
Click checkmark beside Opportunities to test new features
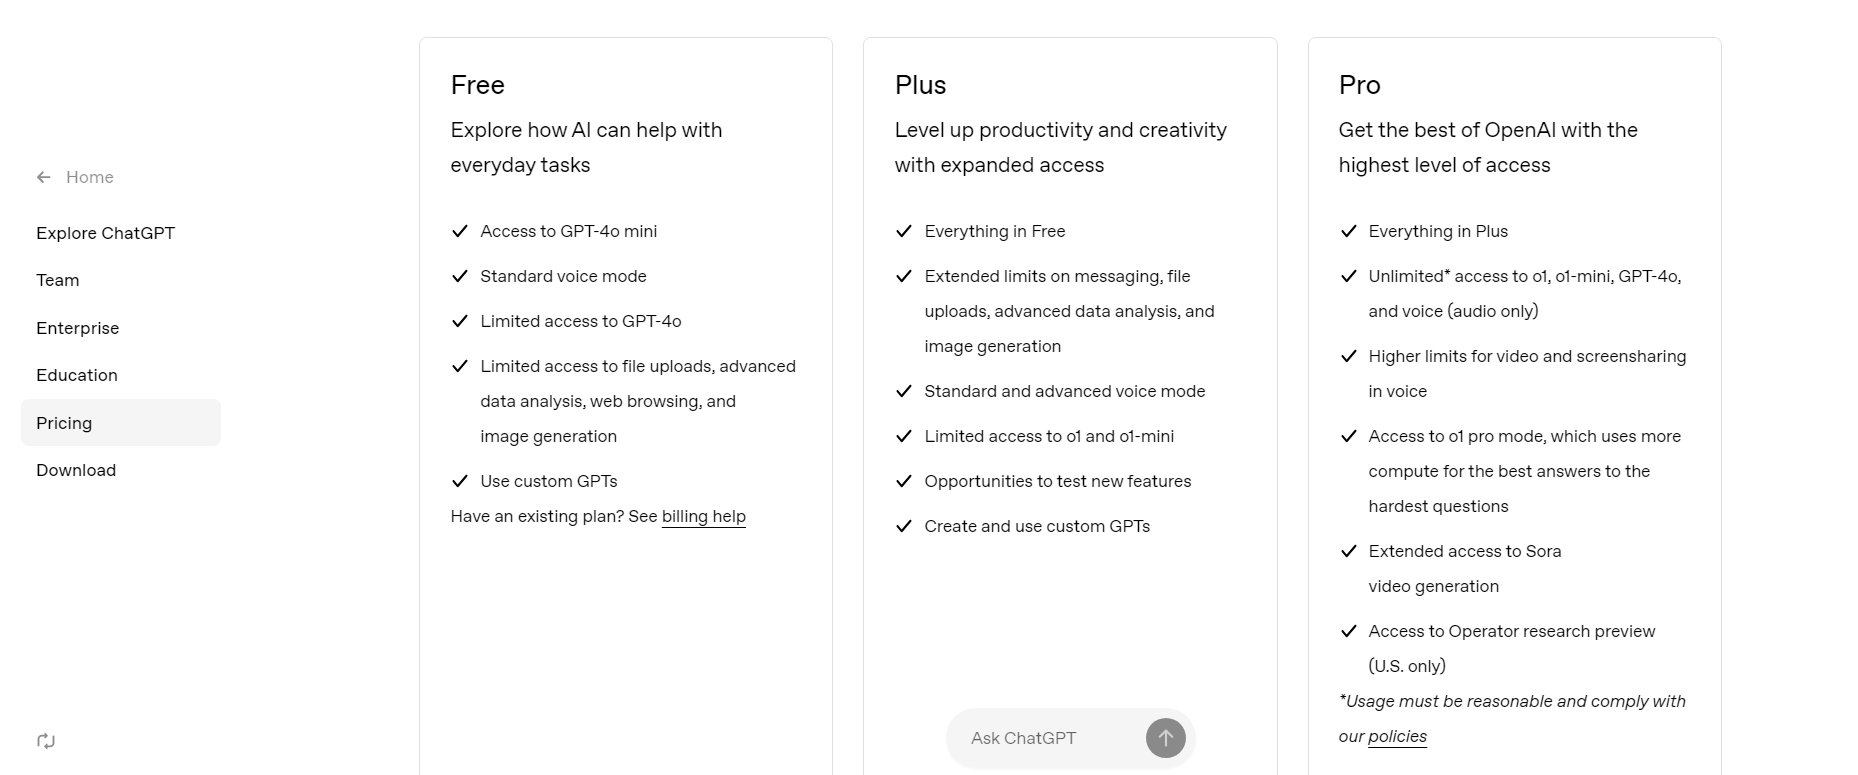[x=904, y=481]
